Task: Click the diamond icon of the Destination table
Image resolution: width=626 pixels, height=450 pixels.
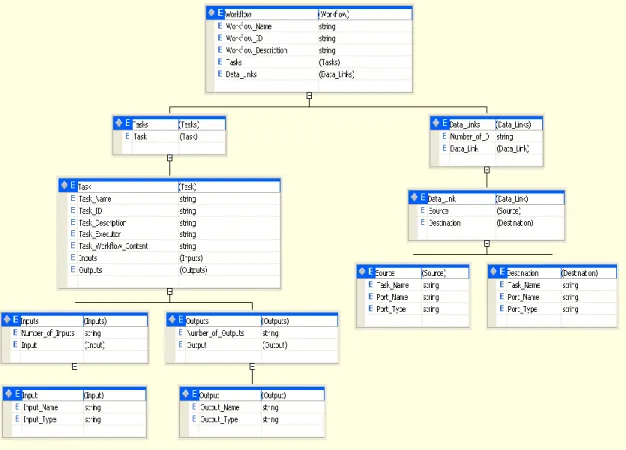Action: tap(493, 272)
